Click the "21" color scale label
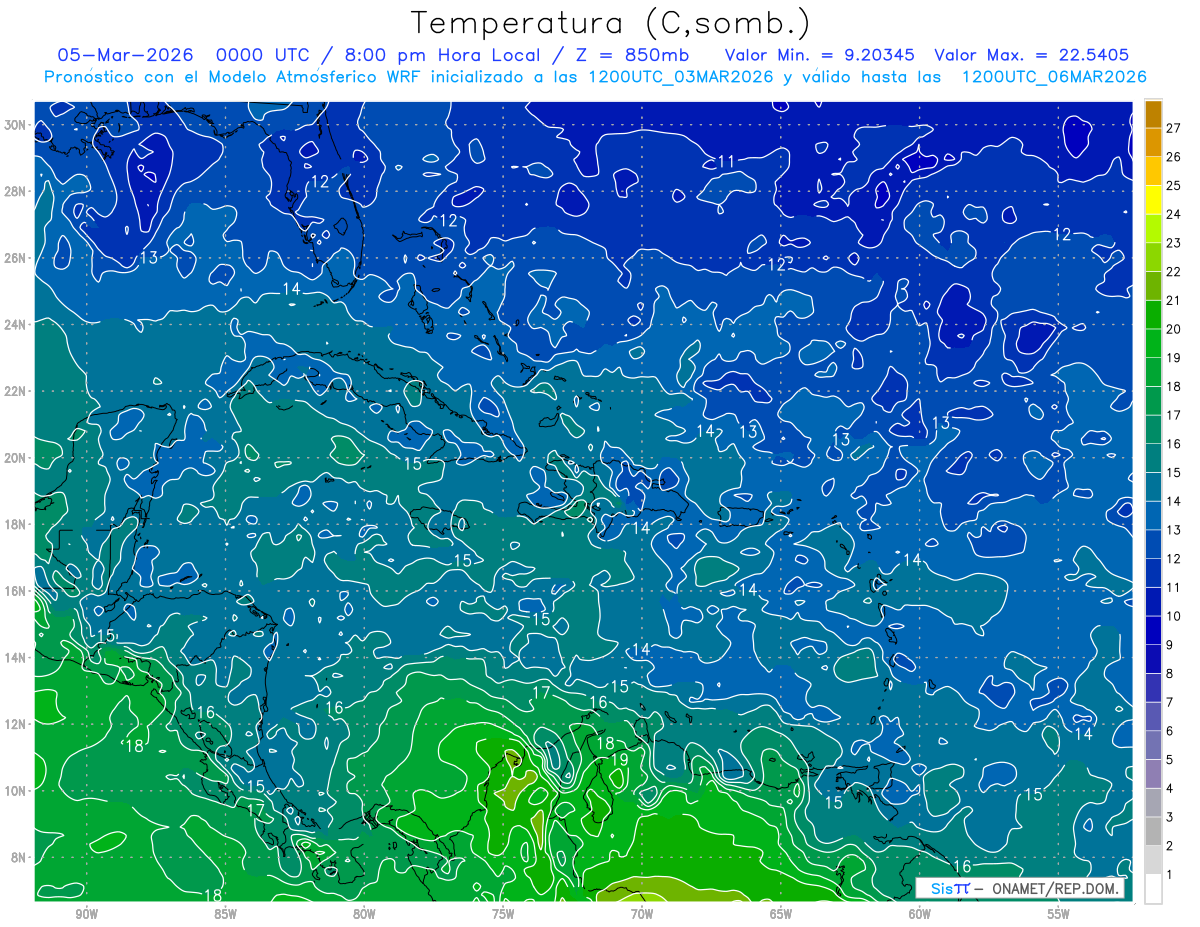This screenshot has width=1200, height=927. coord(1174,300)
